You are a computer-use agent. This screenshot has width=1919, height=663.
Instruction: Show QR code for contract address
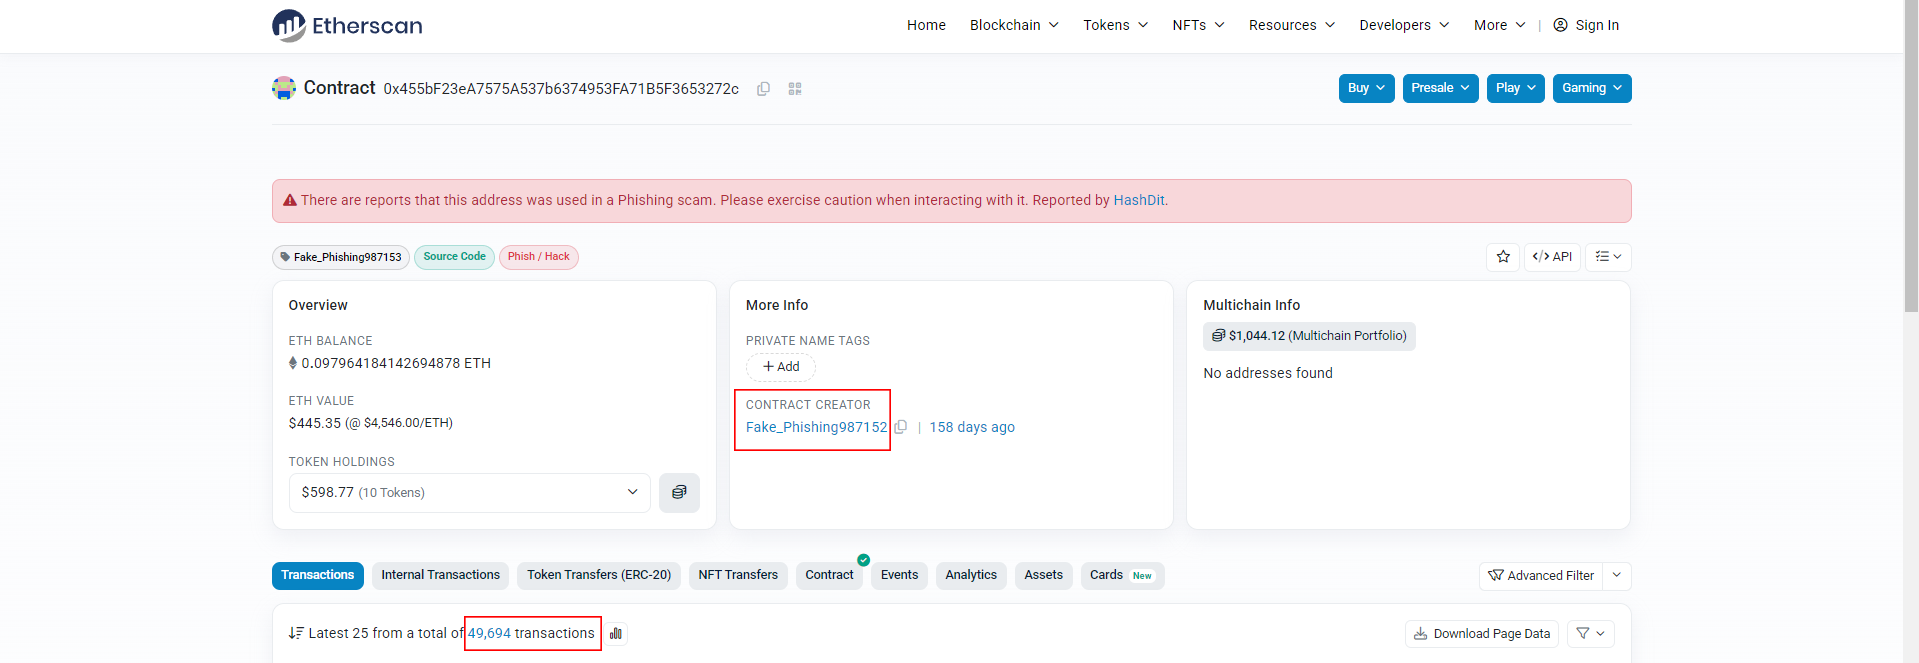tap(795, 89)
